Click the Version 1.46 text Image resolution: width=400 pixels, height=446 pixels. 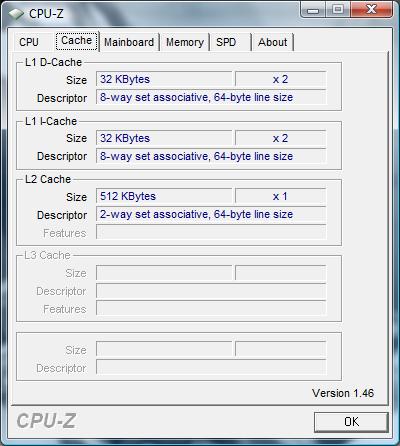[x=343, y=393]
